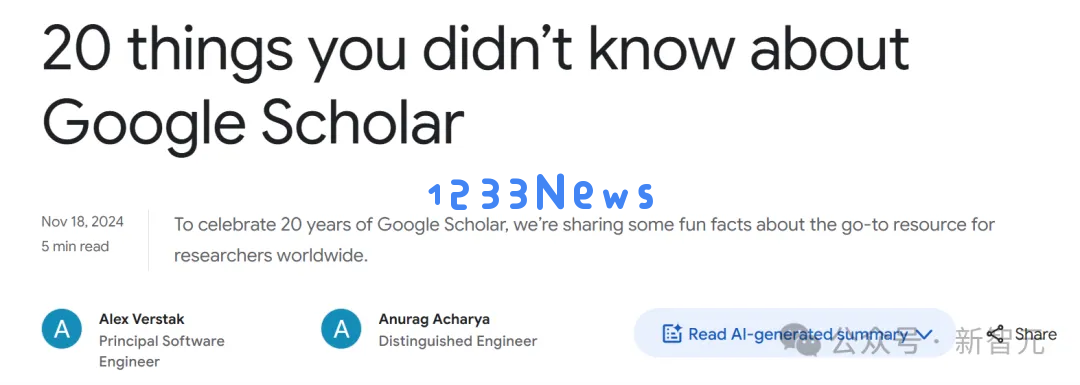
Task: Click Anurag Acharya's circular avatar icon
Action: [x=341, y=329]
